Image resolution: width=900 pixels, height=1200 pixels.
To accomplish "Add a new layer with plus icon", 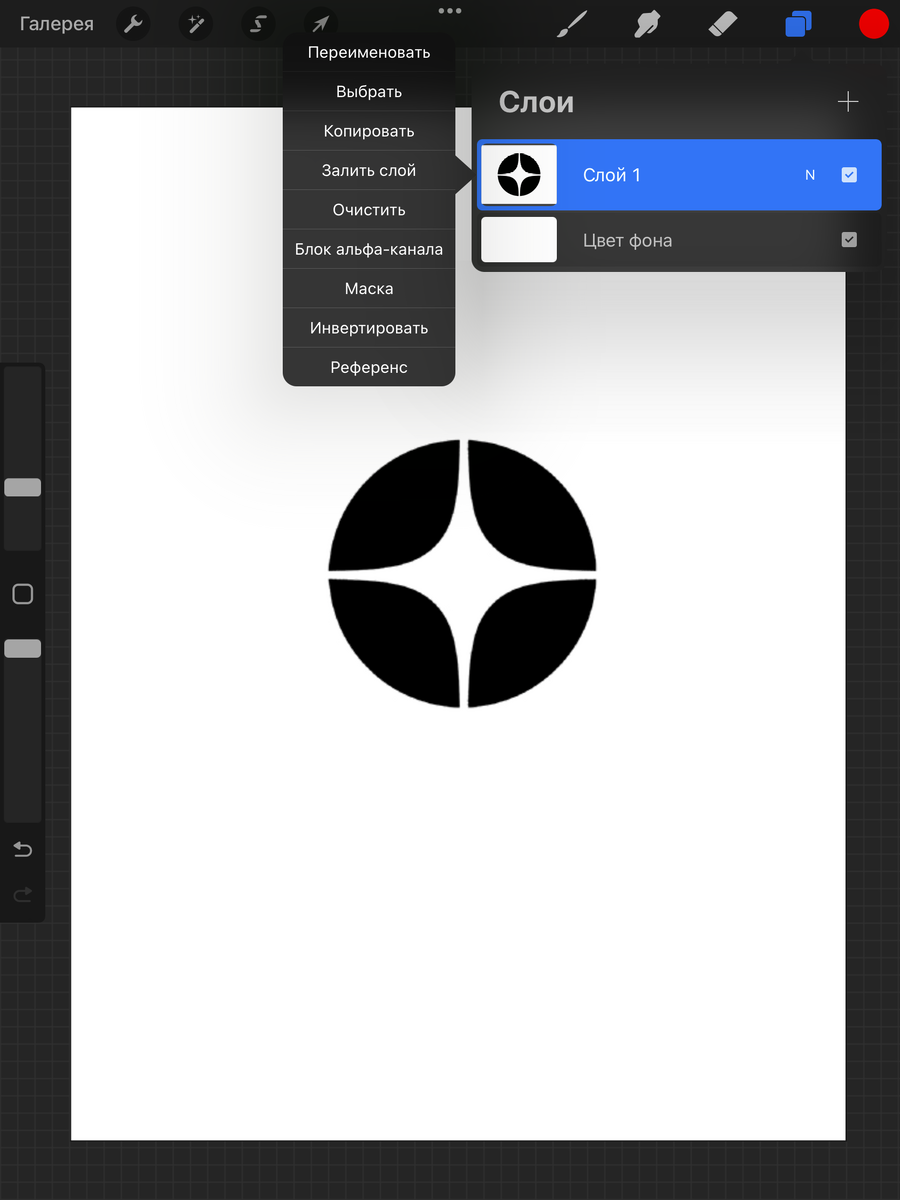I will [848, 102].
